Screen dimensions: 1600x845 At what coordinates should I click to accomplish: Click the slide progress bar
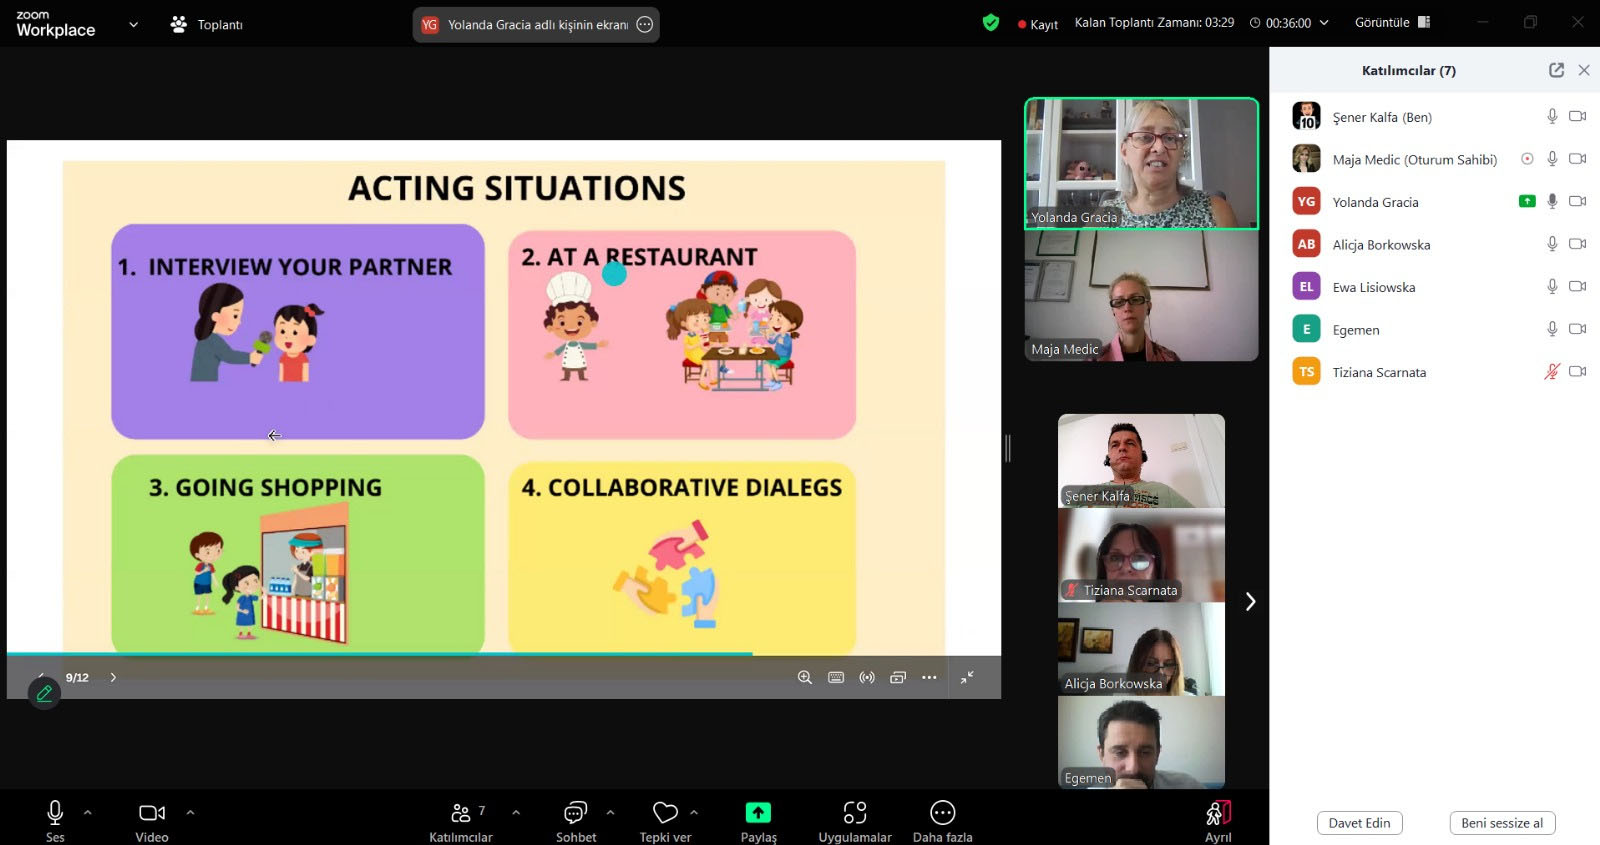pyautogui.click(x=400, y=654)
